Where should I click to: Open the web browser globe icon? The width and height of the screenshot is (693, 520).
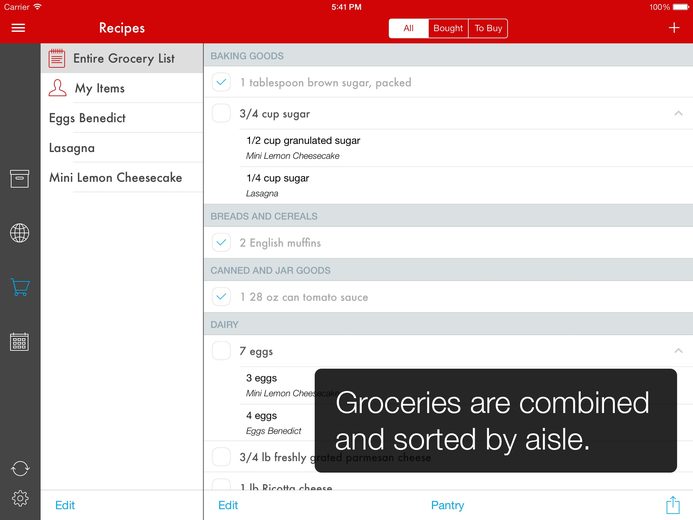[x=20, y=233]
